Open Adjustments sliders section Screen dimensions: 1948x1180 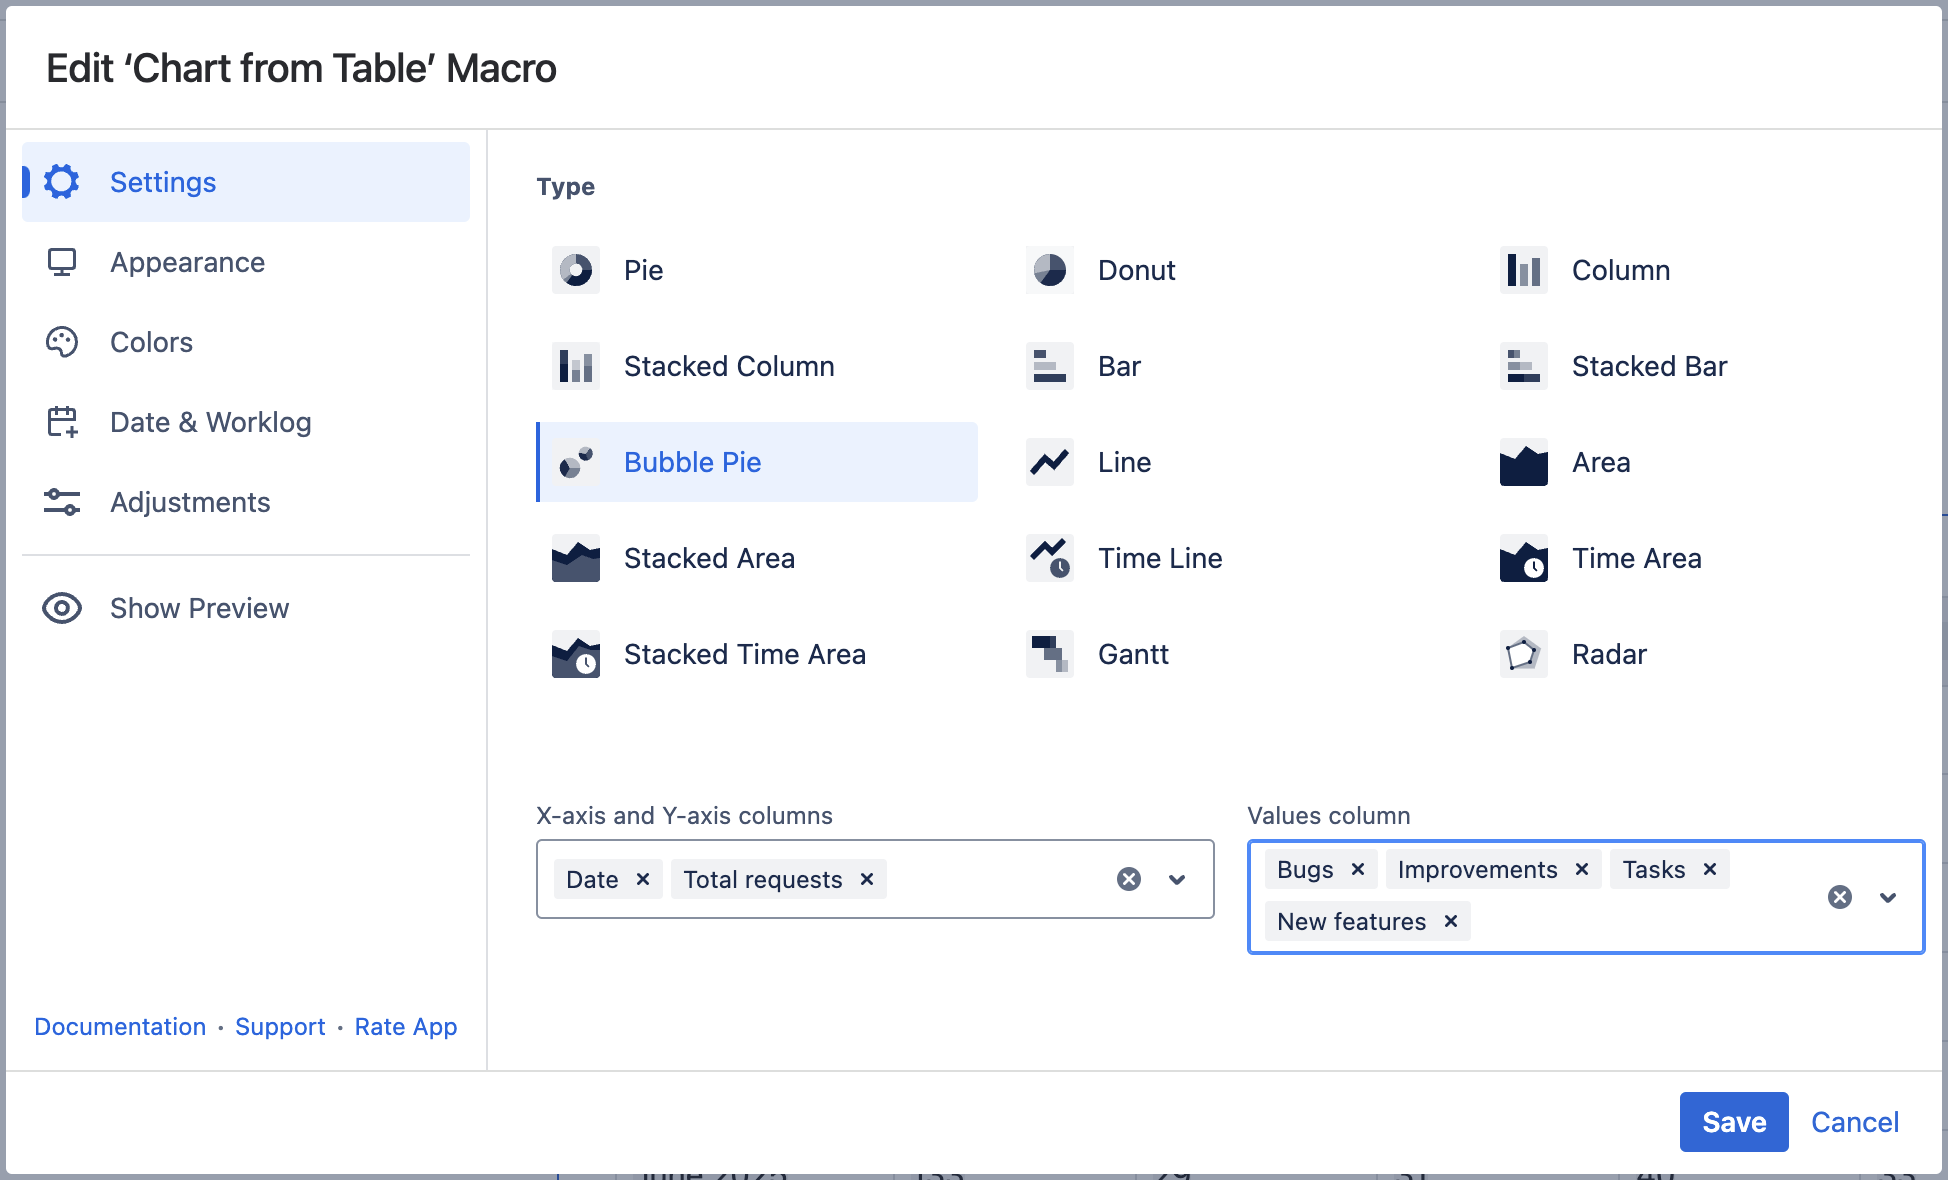190,502
